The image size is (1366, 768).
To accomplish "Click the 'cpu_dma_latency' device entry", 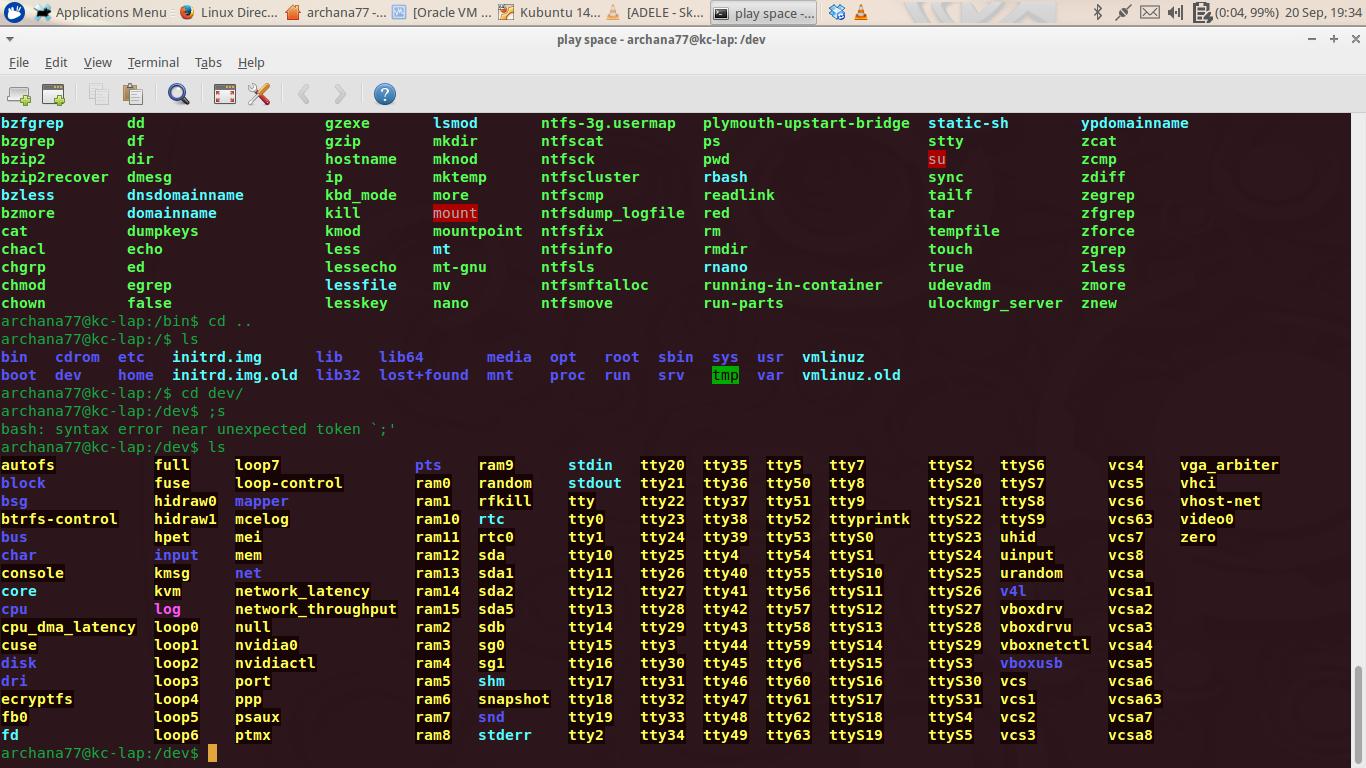I will point(68,627).
